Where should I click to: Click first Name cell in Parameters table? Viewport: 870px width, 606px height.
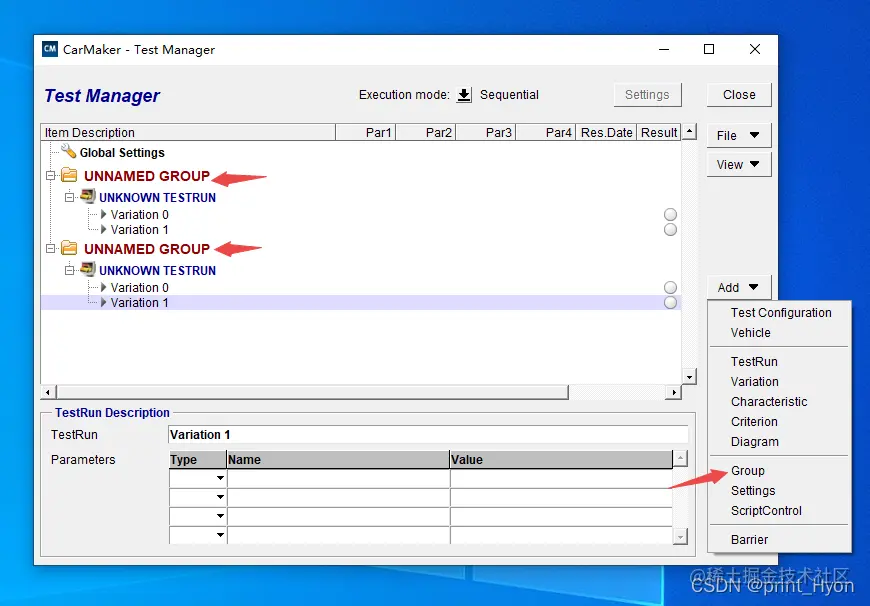[338, 478]
